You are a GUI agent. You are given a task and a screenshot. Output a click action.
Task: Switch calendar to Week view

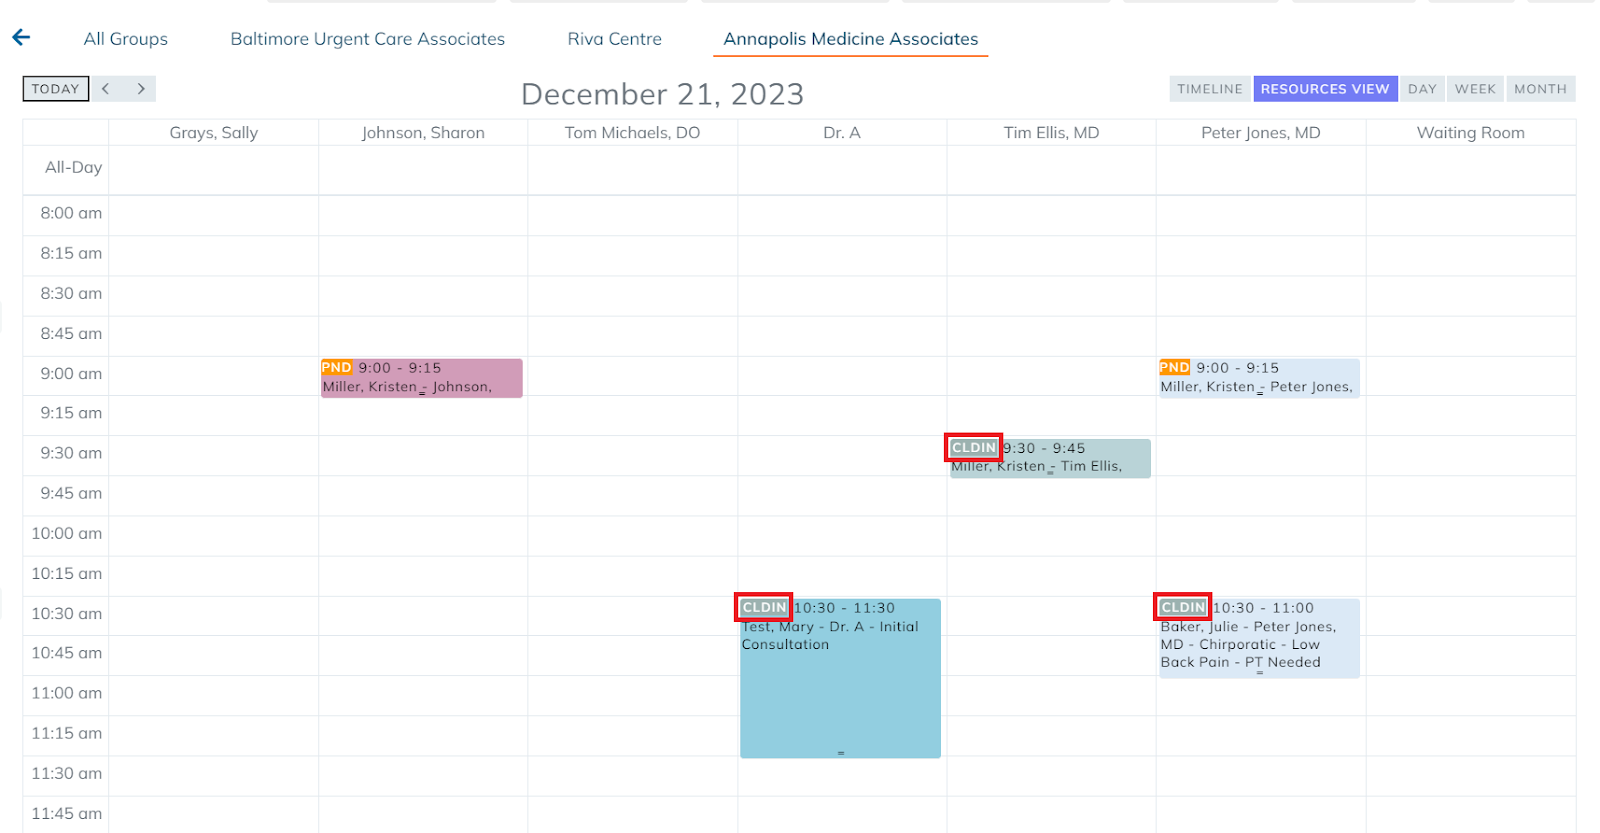pos(1475,89)
